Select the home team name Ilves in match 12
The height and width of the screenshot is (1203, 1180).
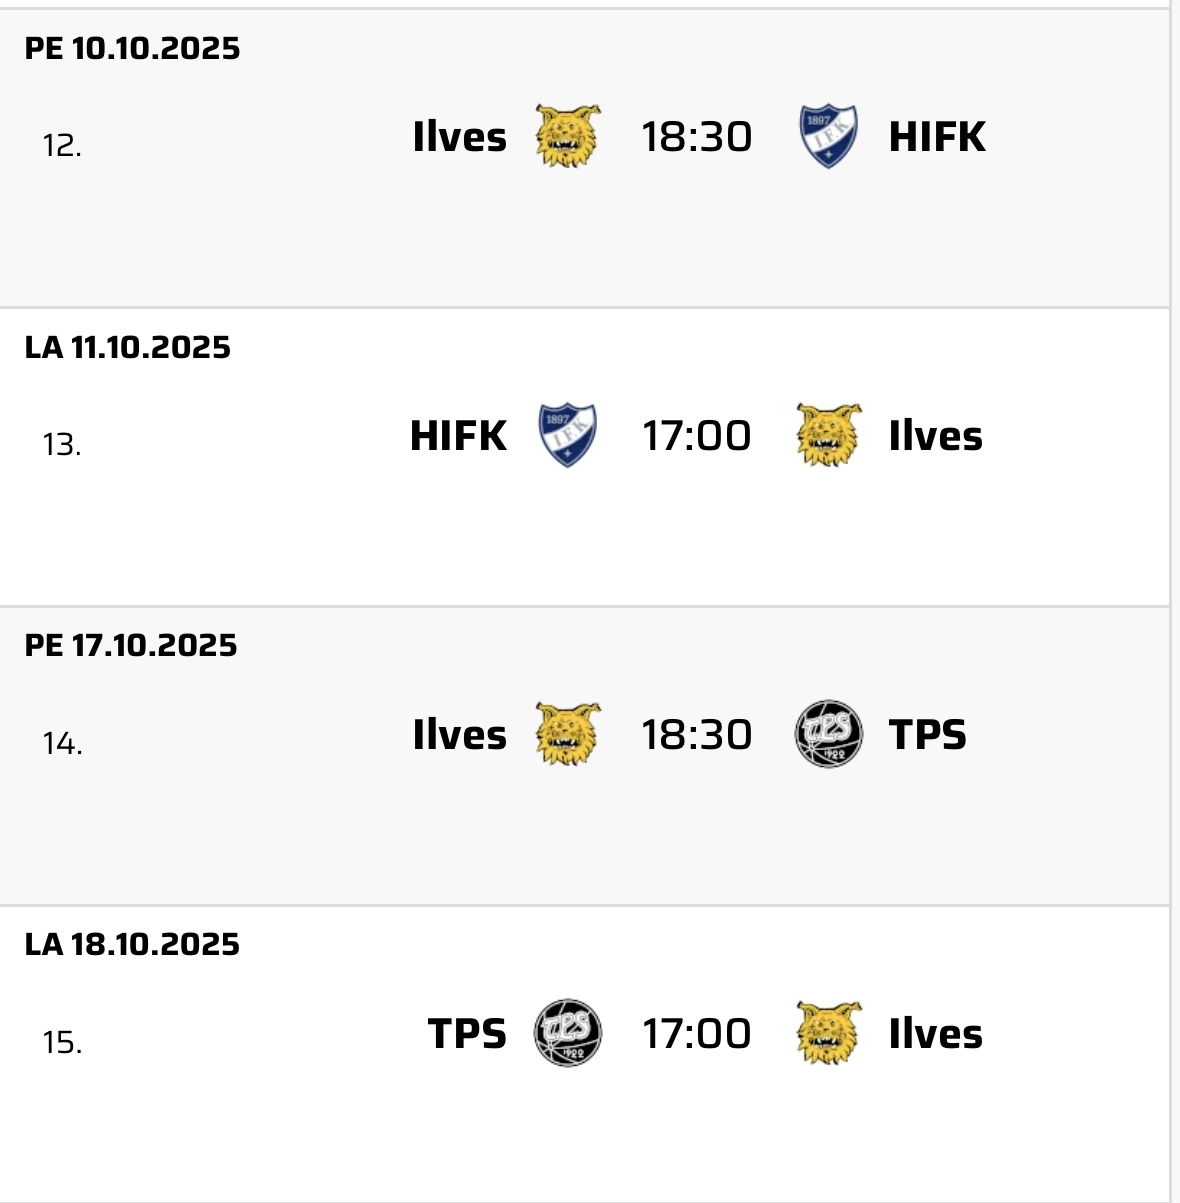[460, 137]
